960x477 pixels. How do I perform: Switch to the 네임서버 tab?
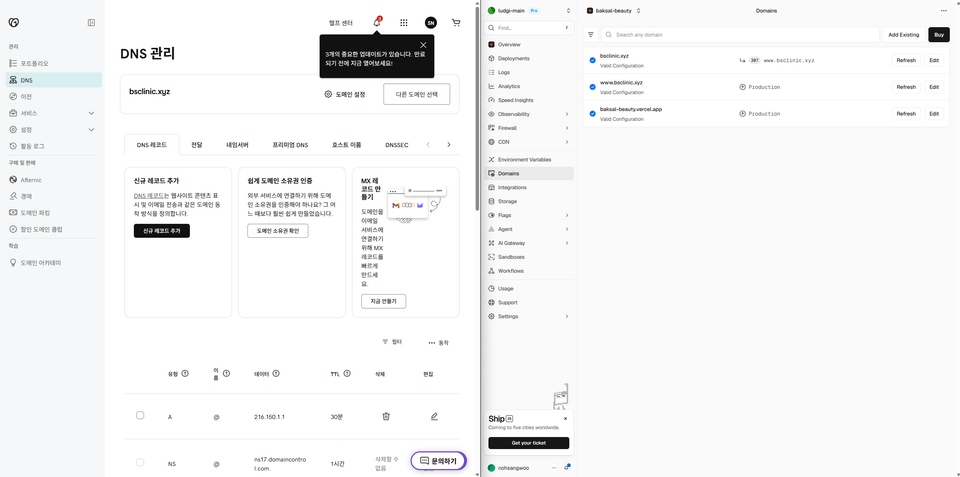(238, 145)
